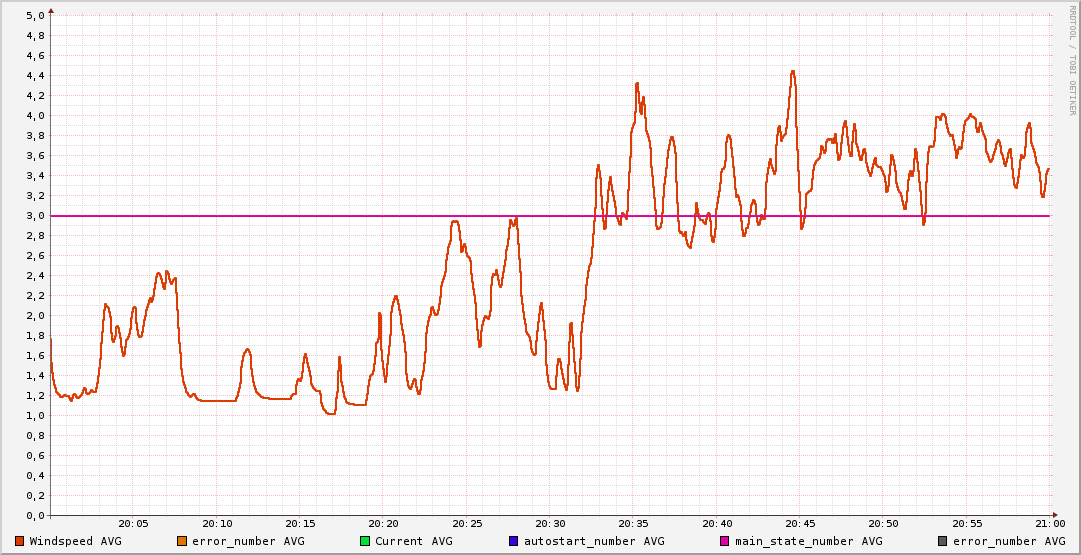Click the 20:05 time axis label
Viewport: 1081px width, 555px height.
(x=134, y=524)
